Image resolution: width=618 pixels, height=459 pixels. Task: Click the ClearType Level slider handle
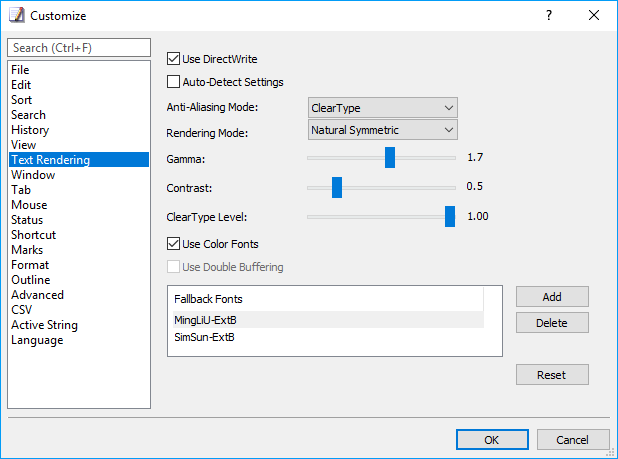click(450, 216)
